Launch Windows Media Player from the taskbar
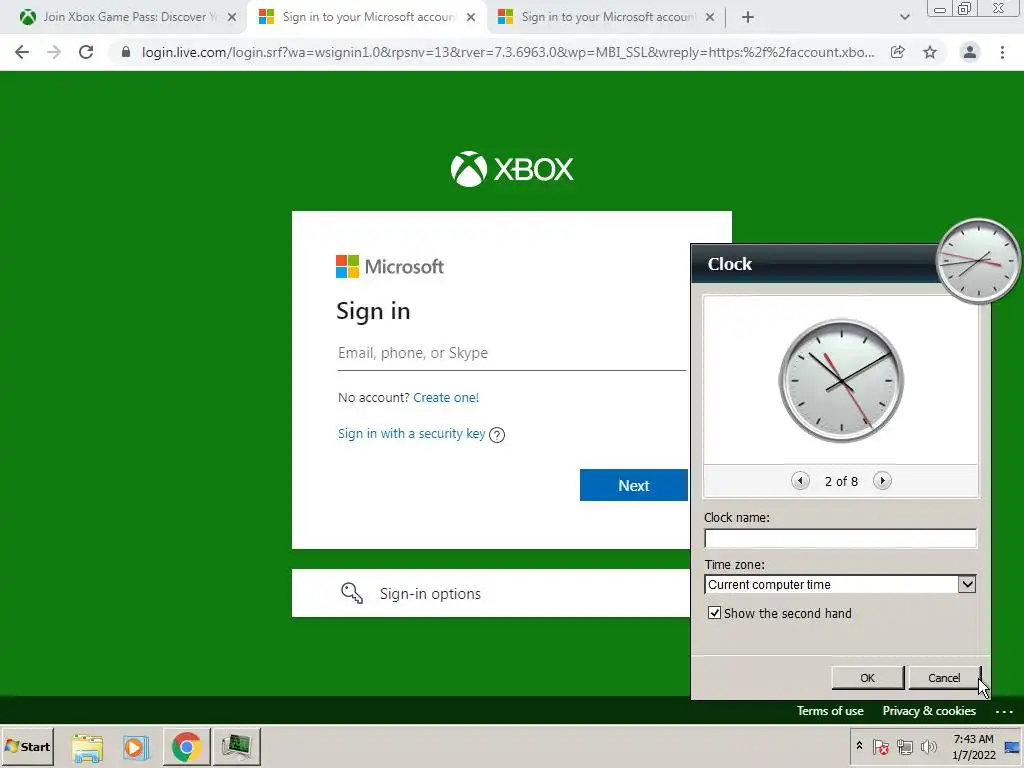Image resolution: width=1024 pixels, height=768 pixels. (x=136, y=746)
